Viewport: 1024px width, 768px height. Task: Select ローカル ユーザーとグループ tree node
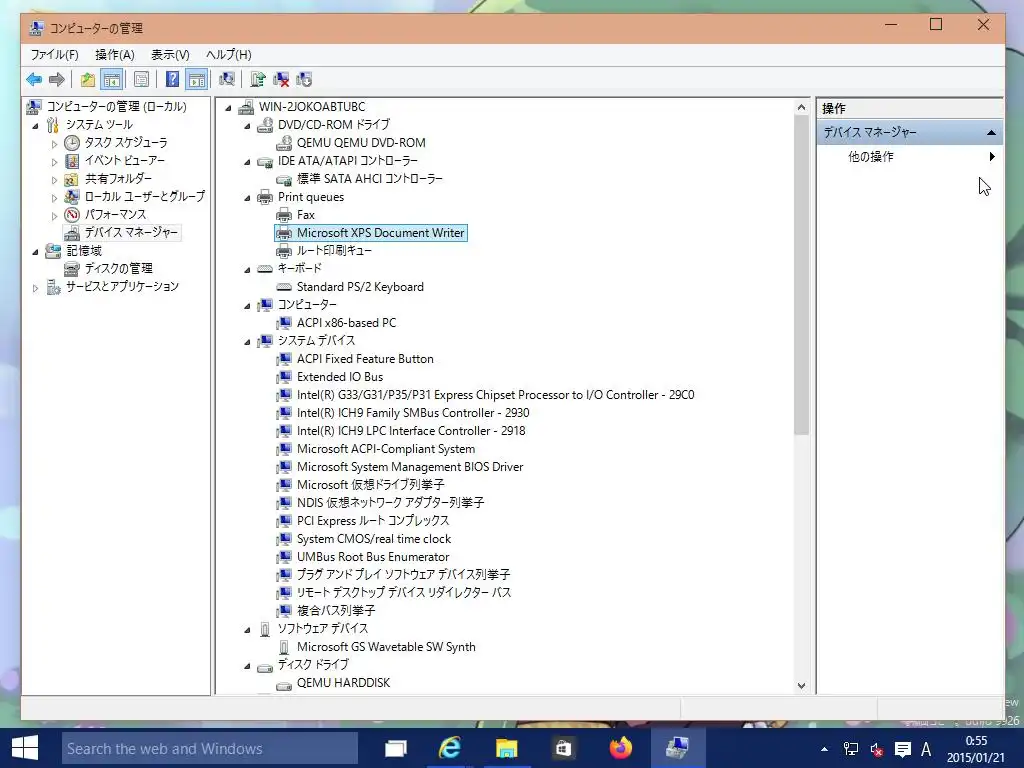pos(145,197)
